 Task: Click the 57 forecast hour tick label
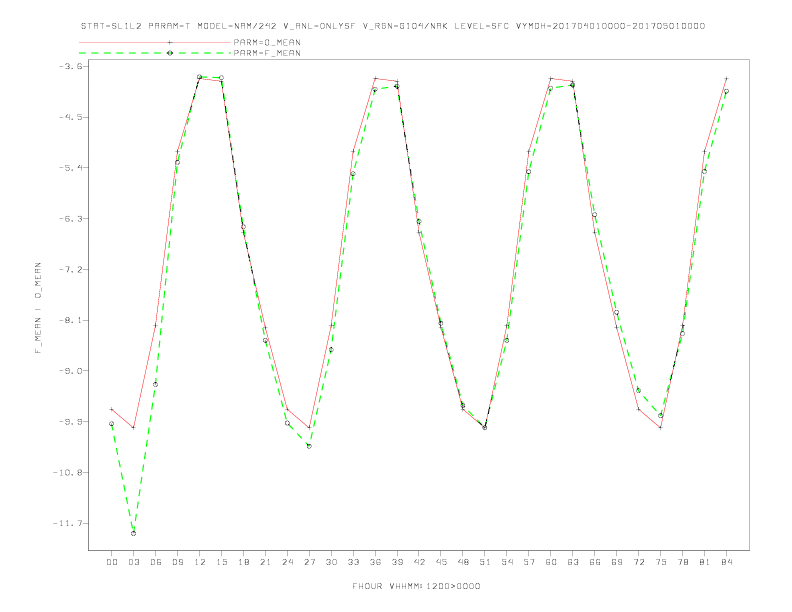coord(529,562)
